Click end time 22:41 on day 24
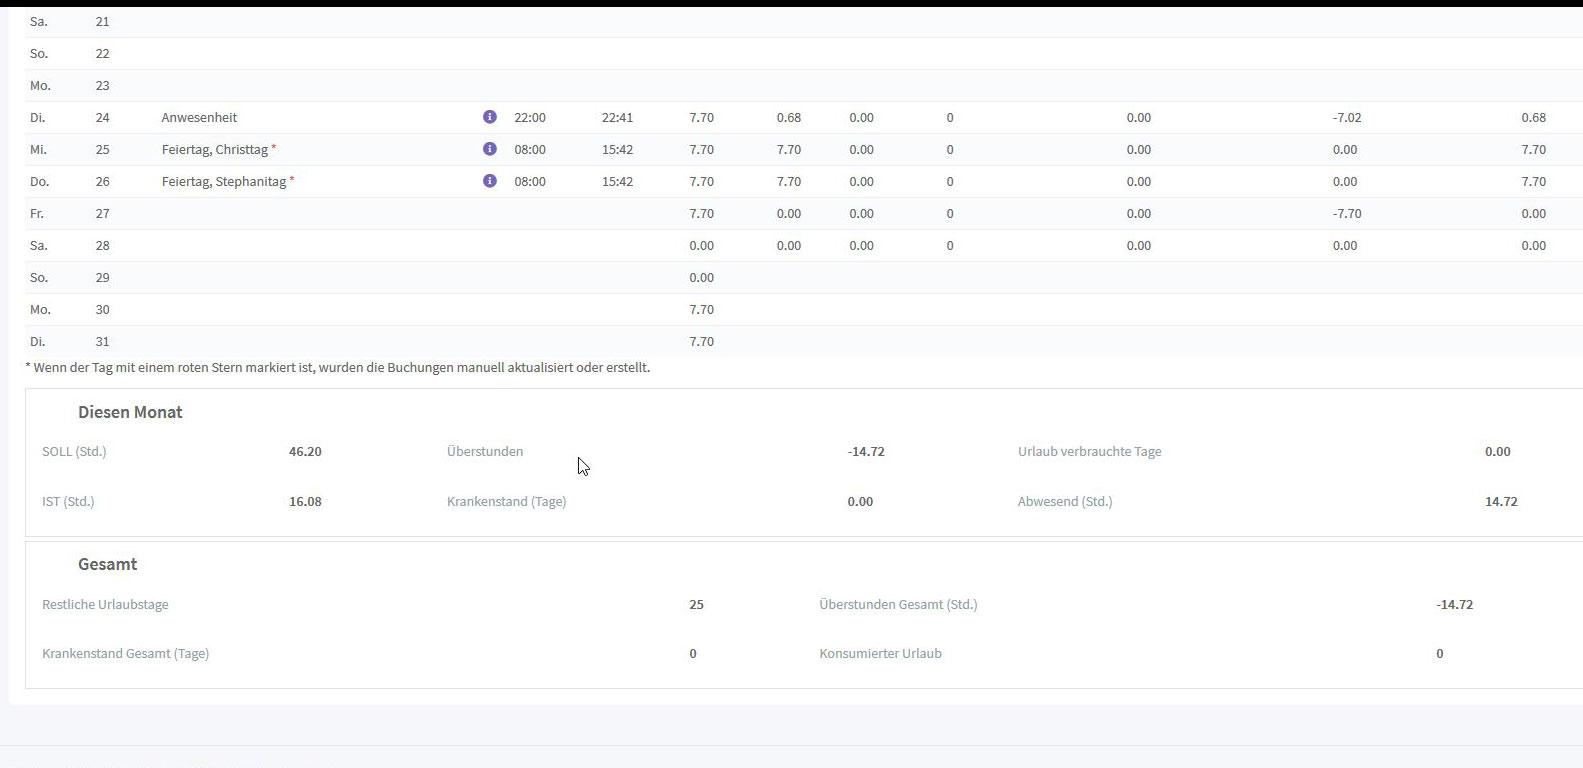Screen dimensions: 1583x768 (x=617, y=117)
